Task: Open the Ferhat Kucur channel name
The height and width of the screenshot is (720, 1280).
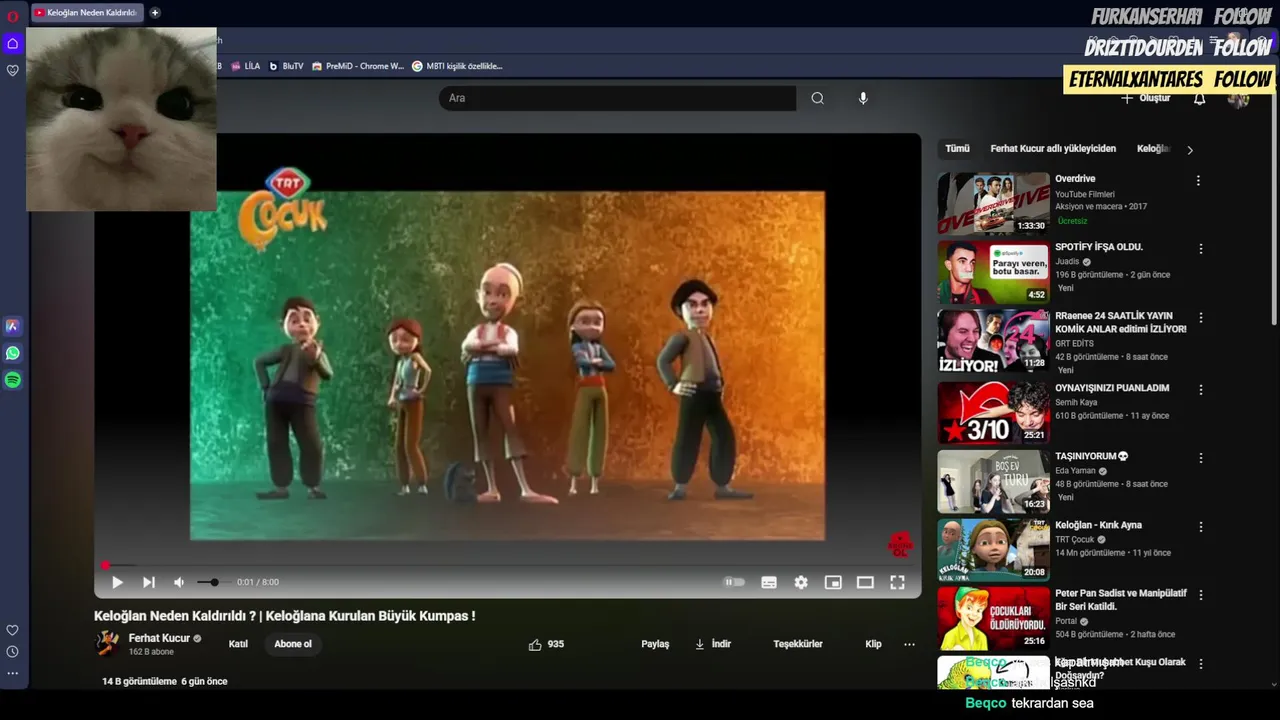Action: [159, 638]
